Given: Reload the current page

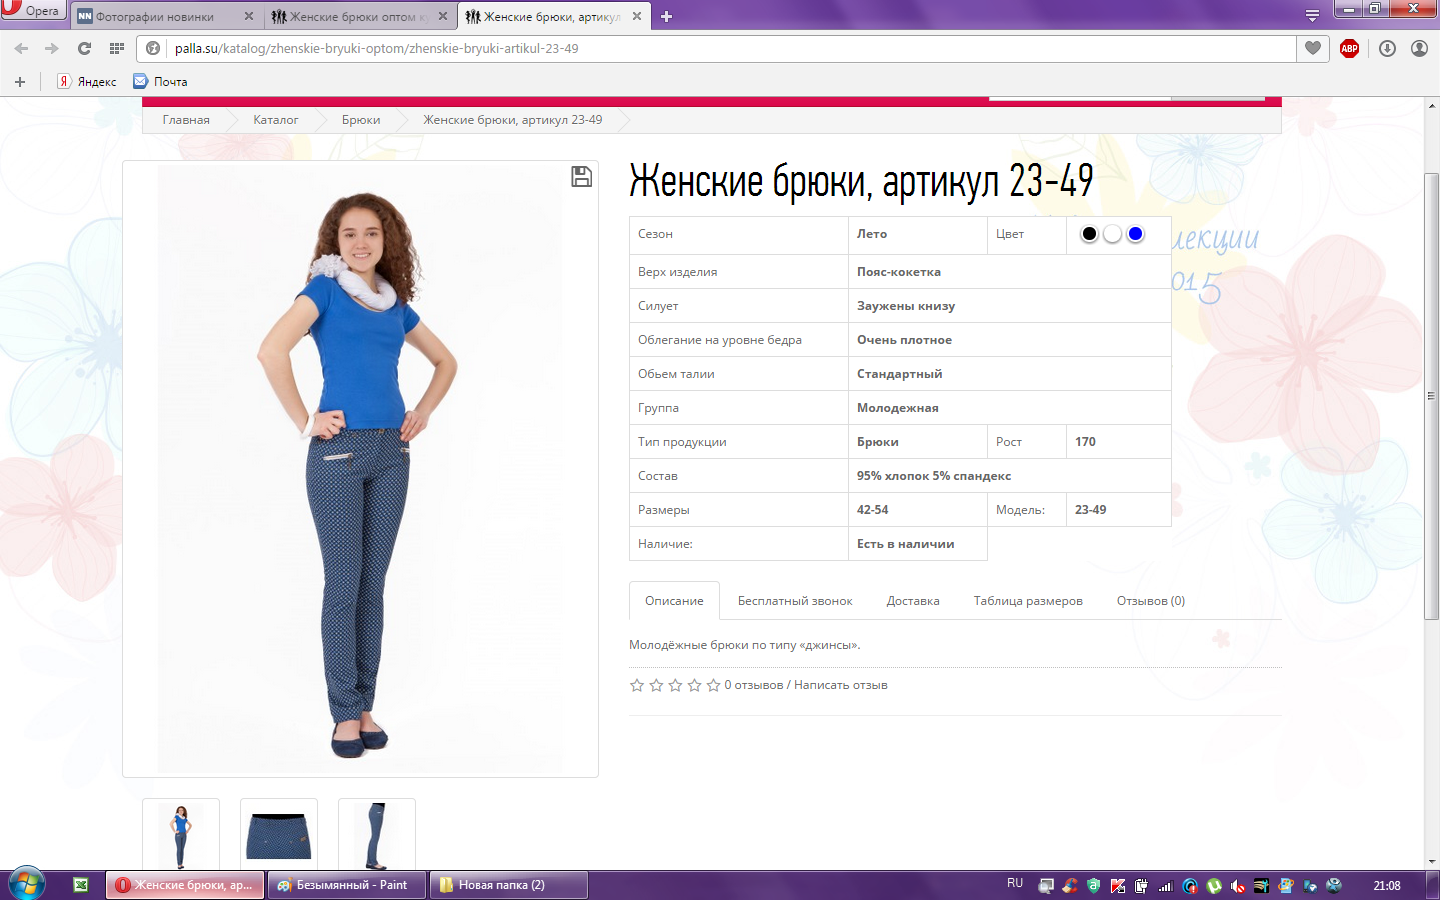Looking at the screenshot, I should [84, 48].
